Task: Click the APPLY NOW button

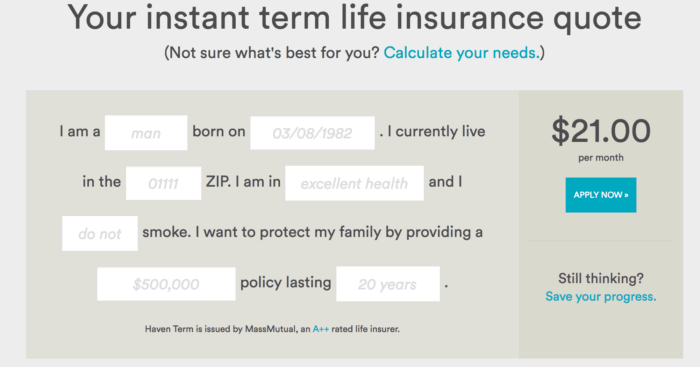Action: [601, 195]
